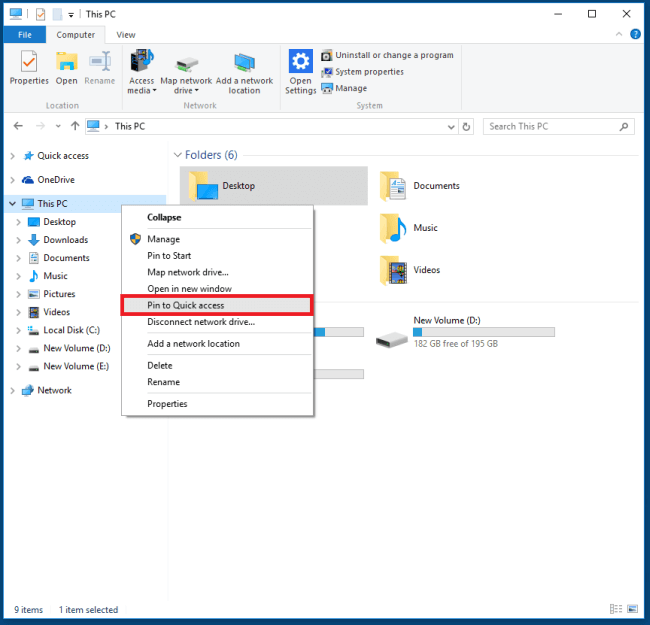The image size is (650, 625).
Task: Choose Pin to Quick access
Action: pos(218,305)
